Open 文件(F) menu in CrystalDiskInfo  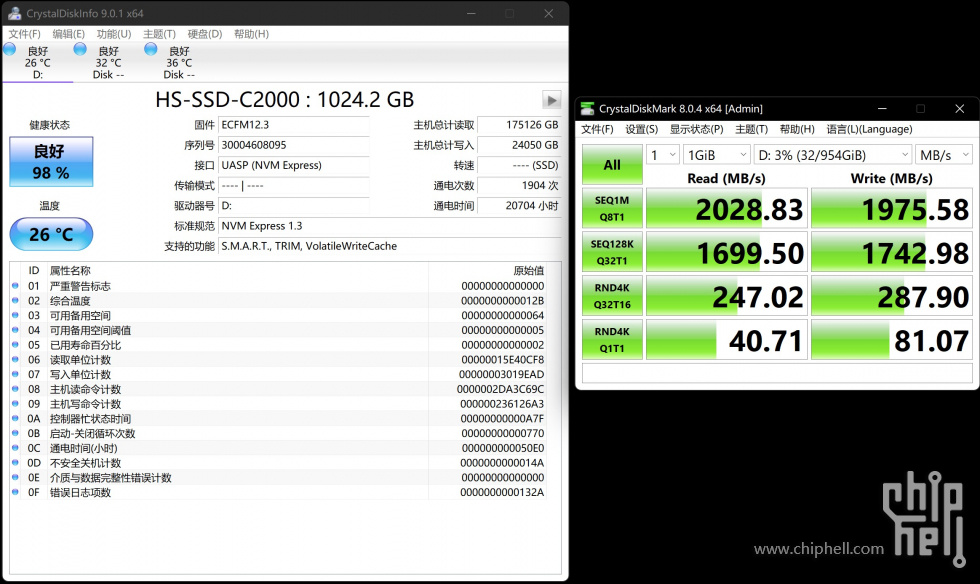(24, 34)
